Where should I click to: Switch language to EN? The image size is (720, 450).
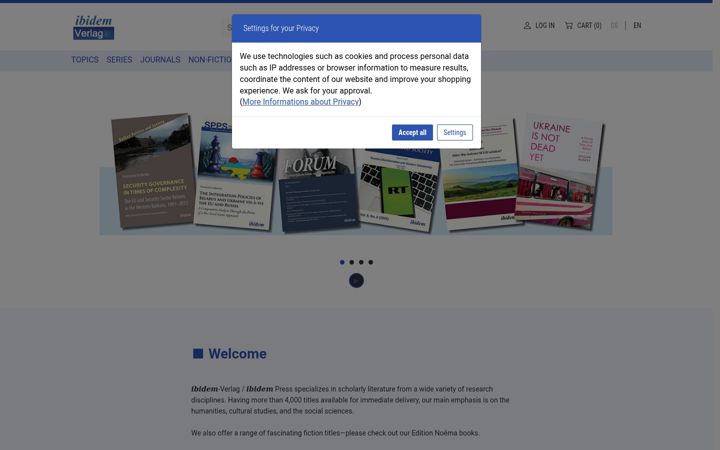click(637, 26)
